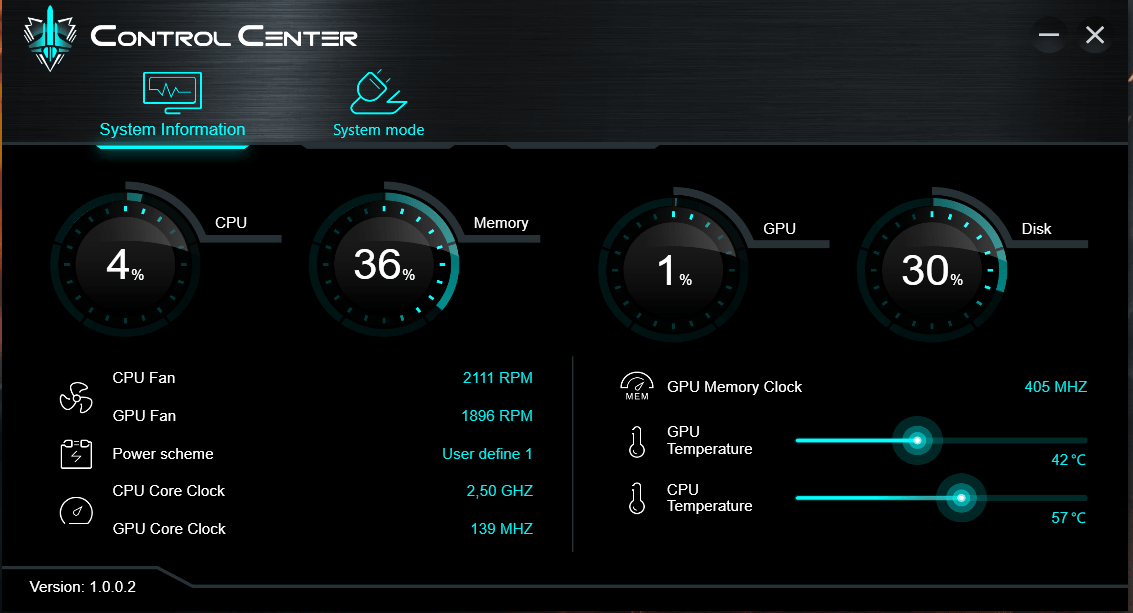Click the CPU gauge label
The height and width of the screenshot is (613, 1133).
pos(231,223)
